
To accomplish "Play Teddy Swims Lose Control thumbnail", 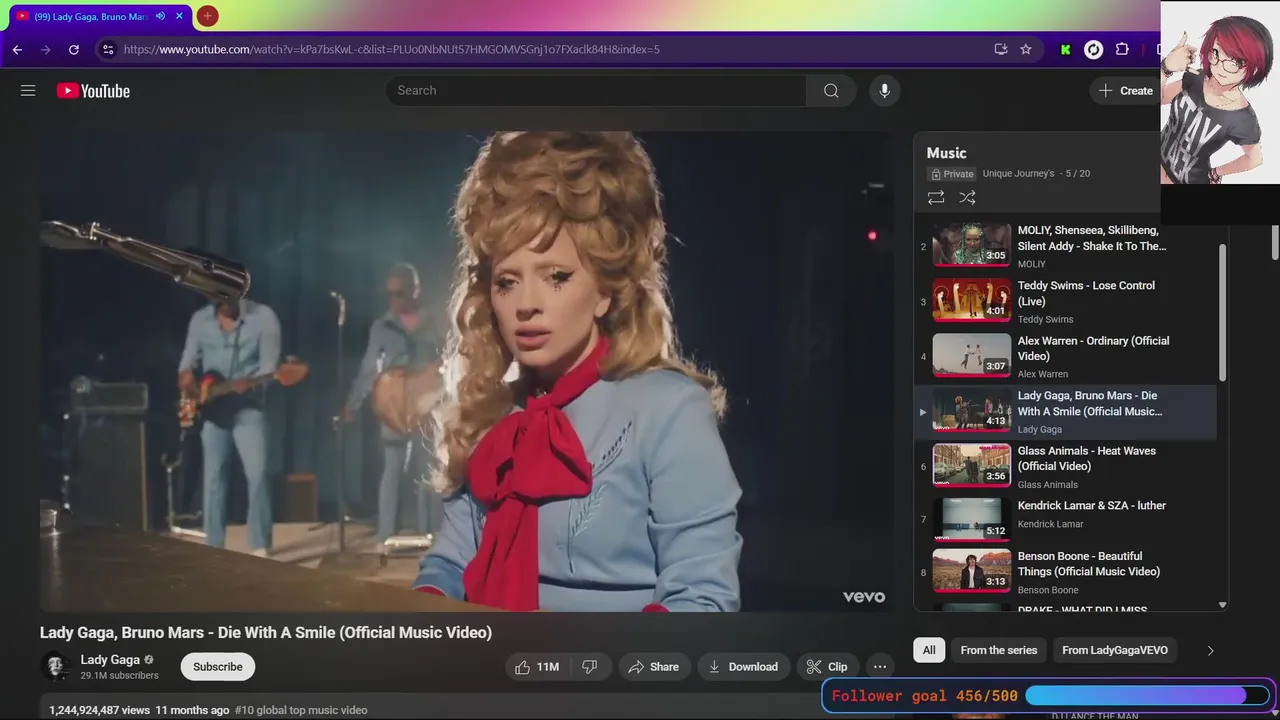I will click(971, 300).
